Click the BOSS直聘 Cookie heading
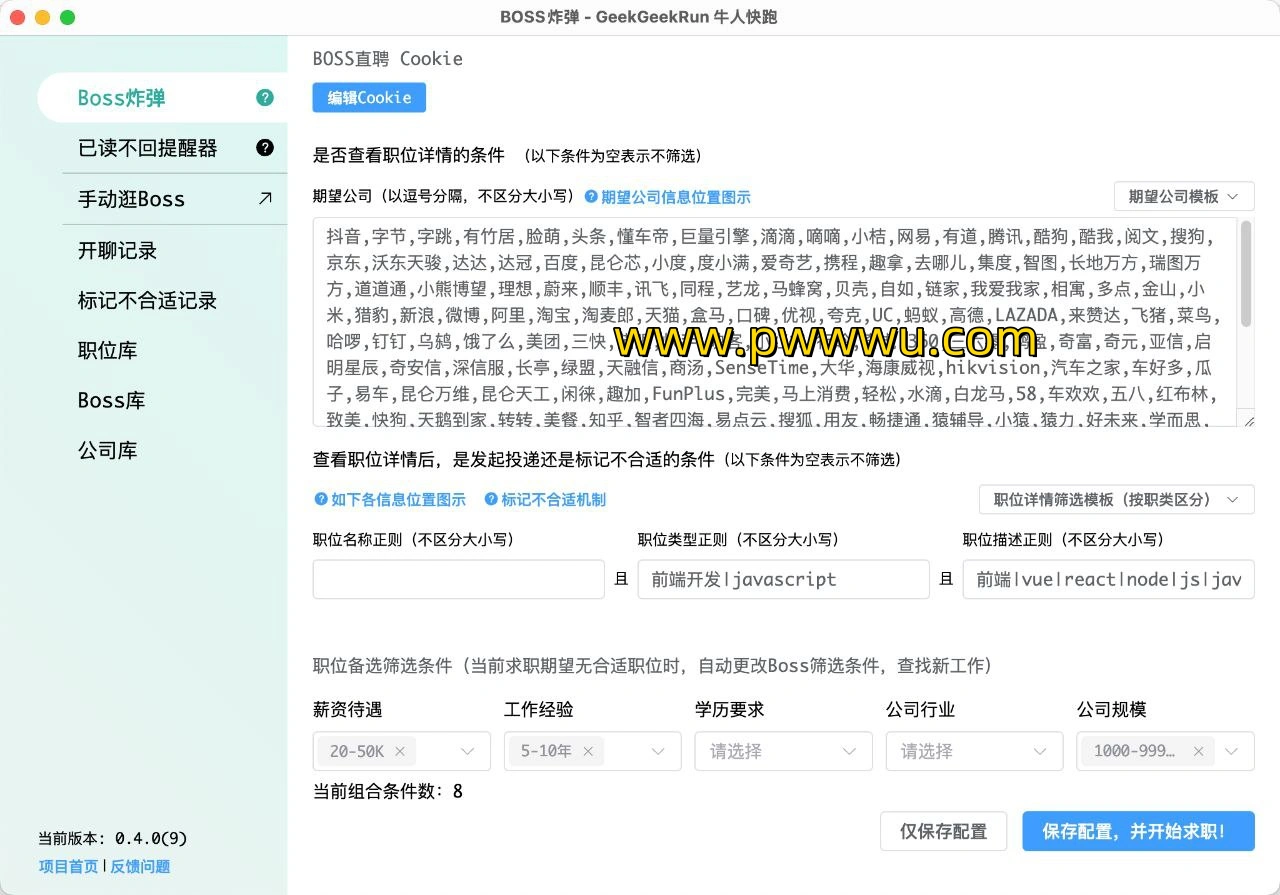 388,58
